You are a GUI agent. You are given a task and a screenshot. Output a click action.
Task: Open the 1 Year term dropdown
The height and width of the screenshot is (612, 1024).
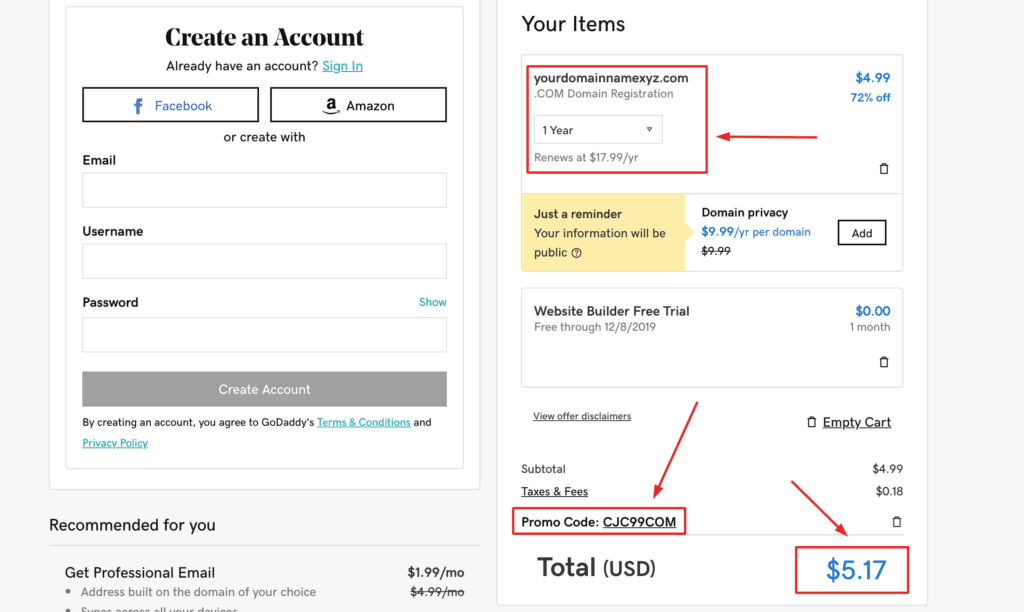[598, 130]
